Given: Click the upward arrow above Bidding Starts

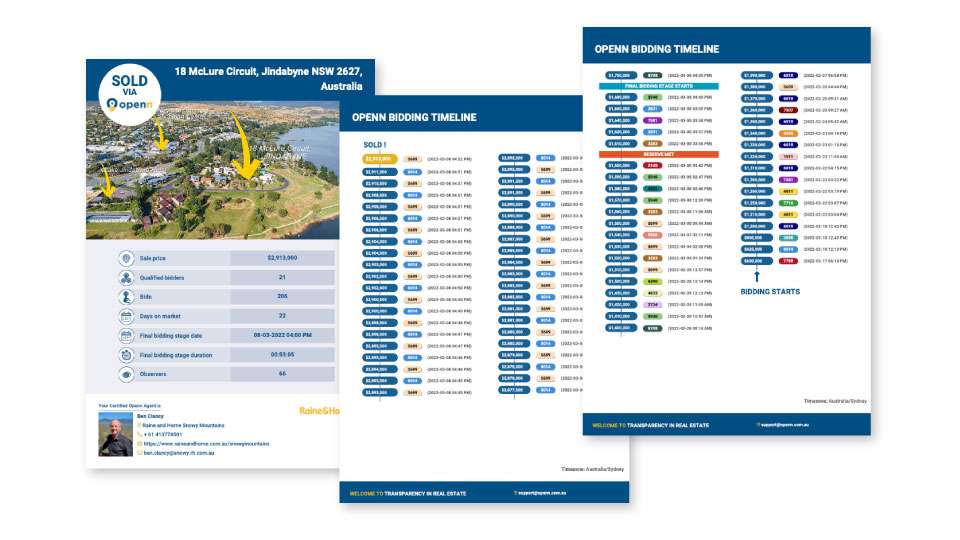Looking at the screenshot, I should click(x=757, y=277).
